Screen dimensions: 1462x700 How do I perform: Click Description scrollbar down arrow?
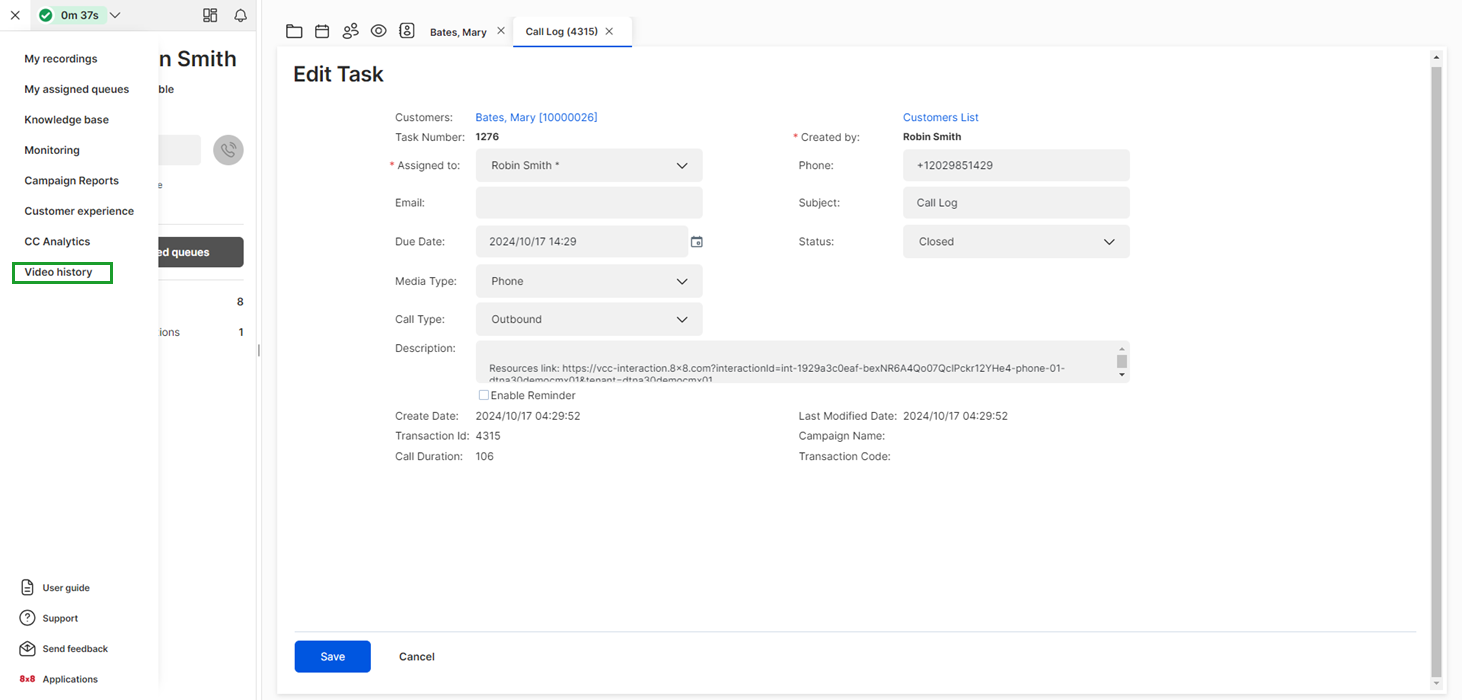pyautogui.click(x=1122, y=375)
